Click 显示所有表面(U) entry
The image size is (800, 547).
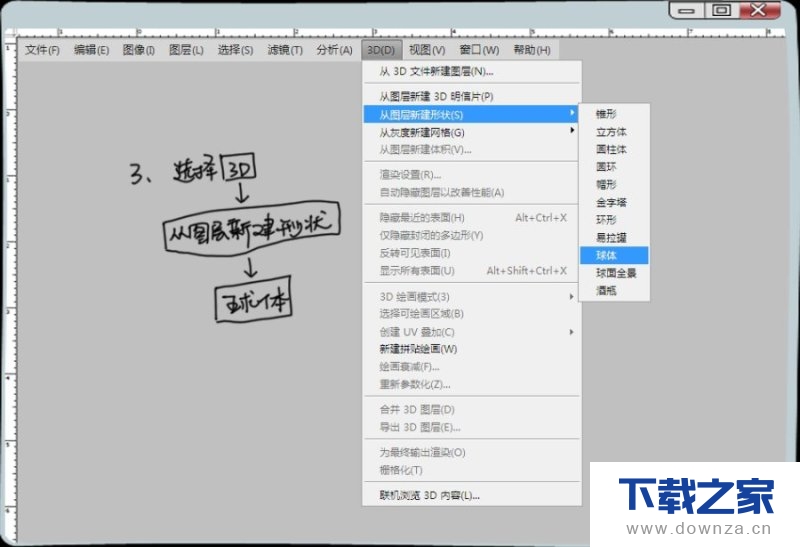(x=471, y=271)
